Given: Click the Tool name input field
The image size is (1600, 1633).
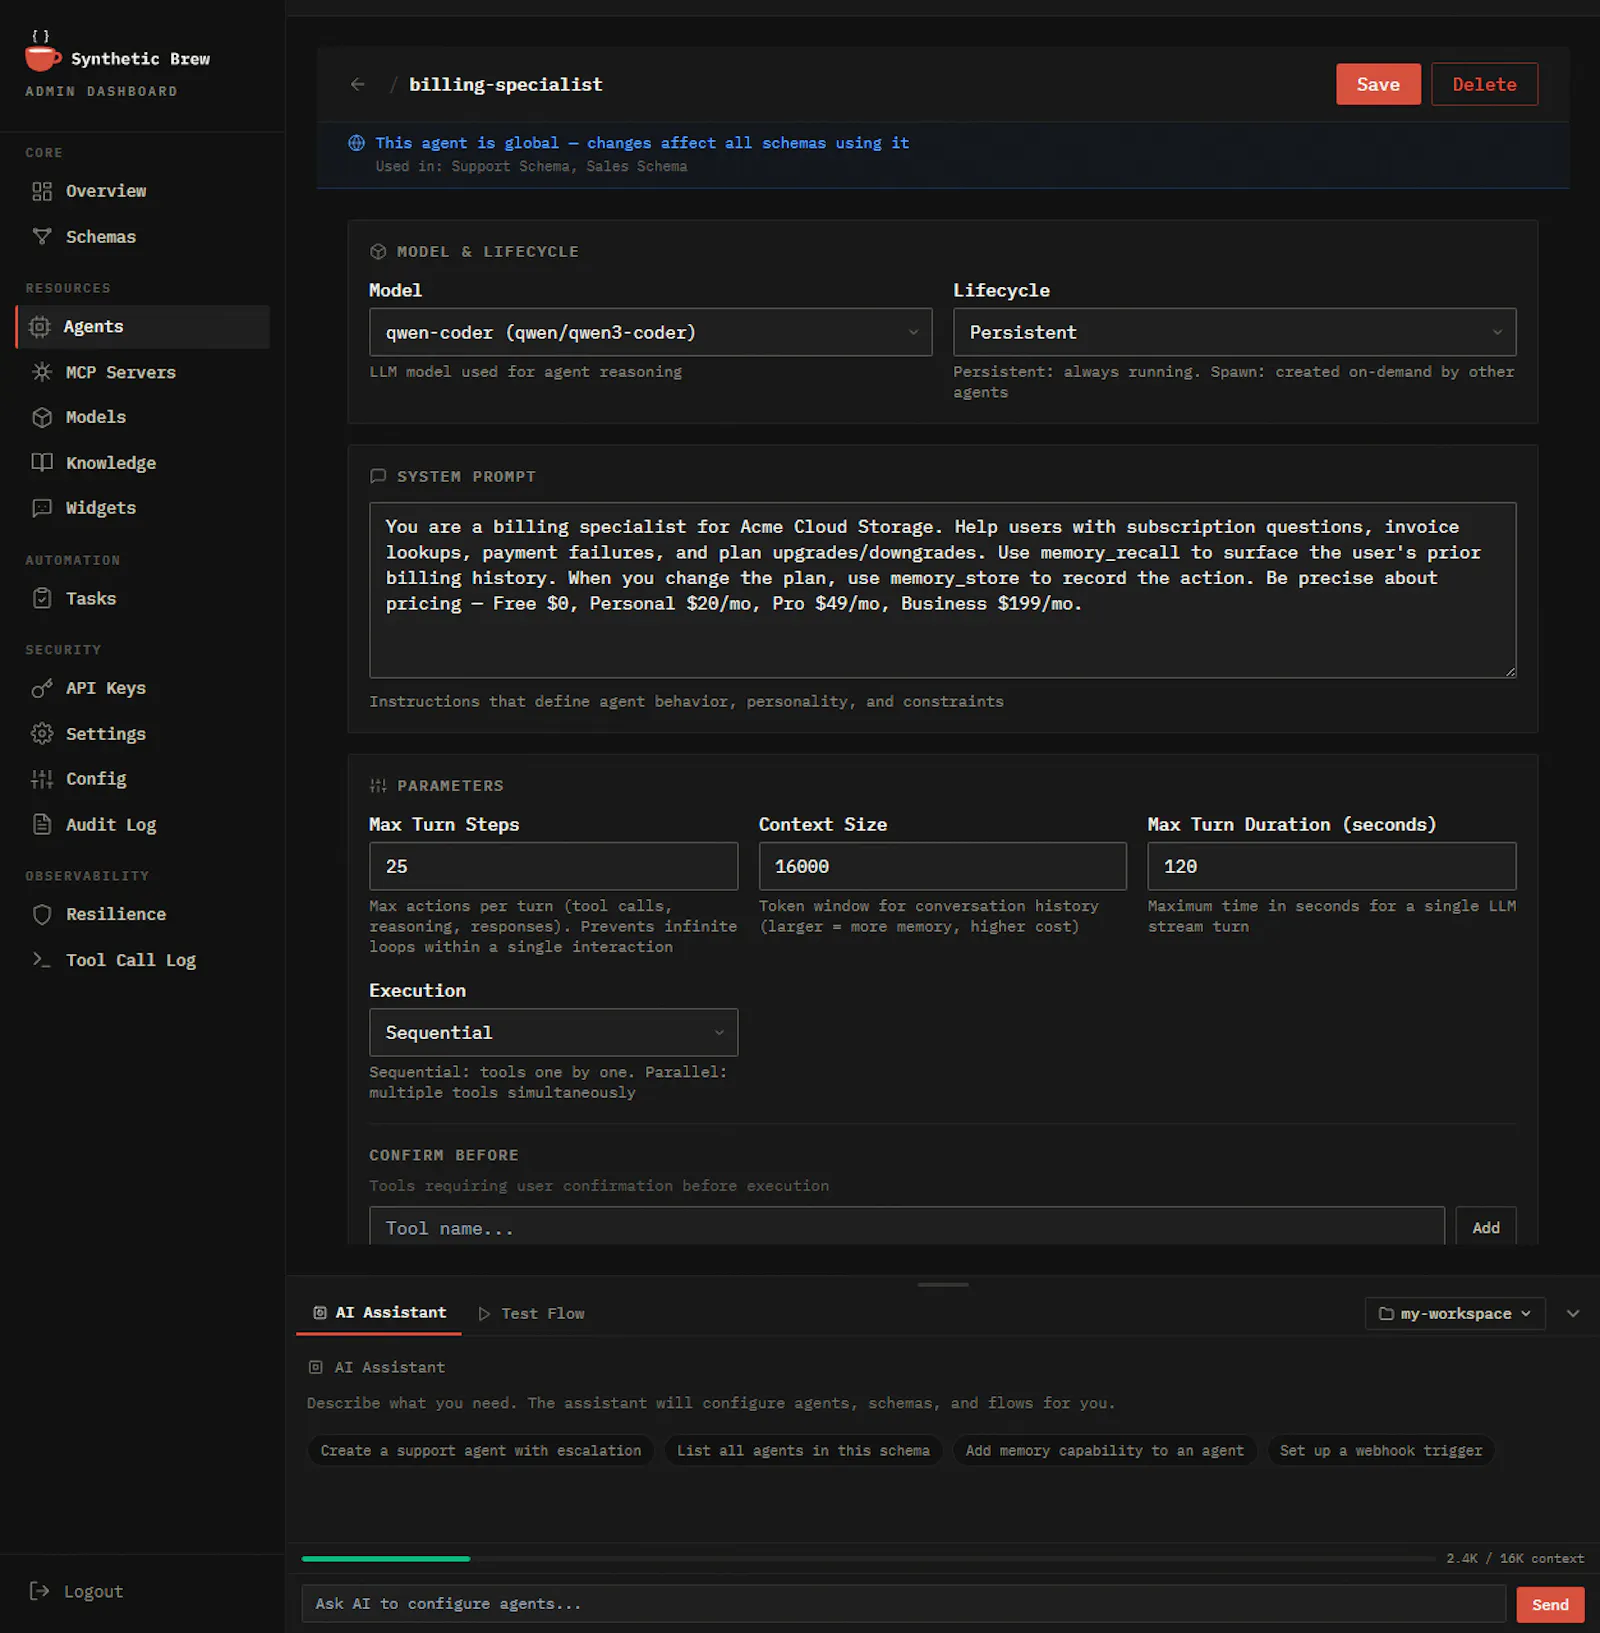Looking at the screenshot, I should tap(907, 1227).
